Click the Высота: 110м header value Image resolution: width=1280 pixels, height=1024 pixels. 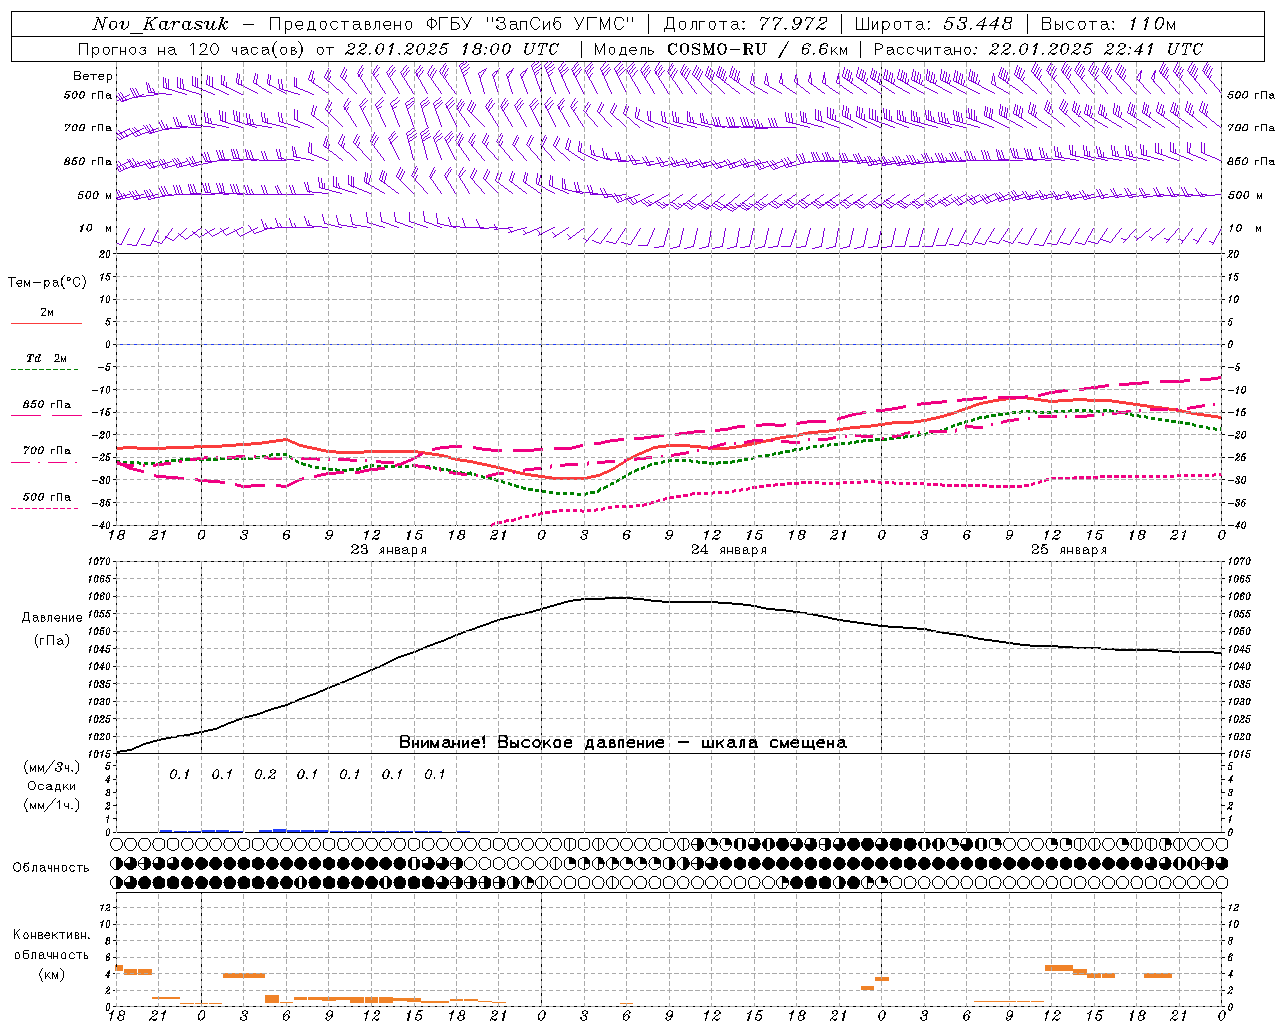click(1108, 24)
